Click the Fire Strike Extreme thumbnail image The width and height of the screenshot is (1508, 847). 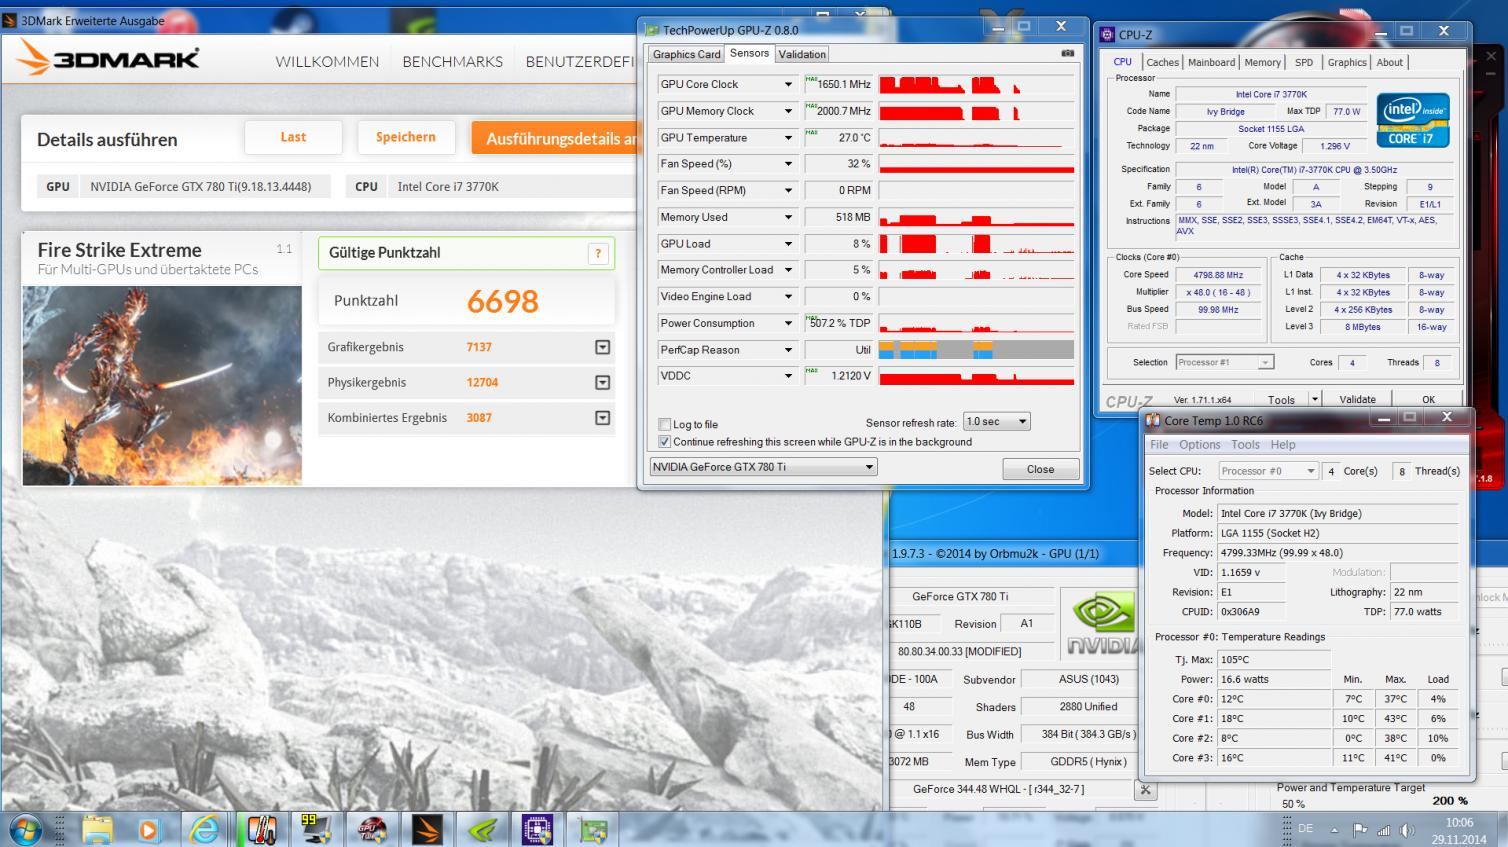coord(162,386)
